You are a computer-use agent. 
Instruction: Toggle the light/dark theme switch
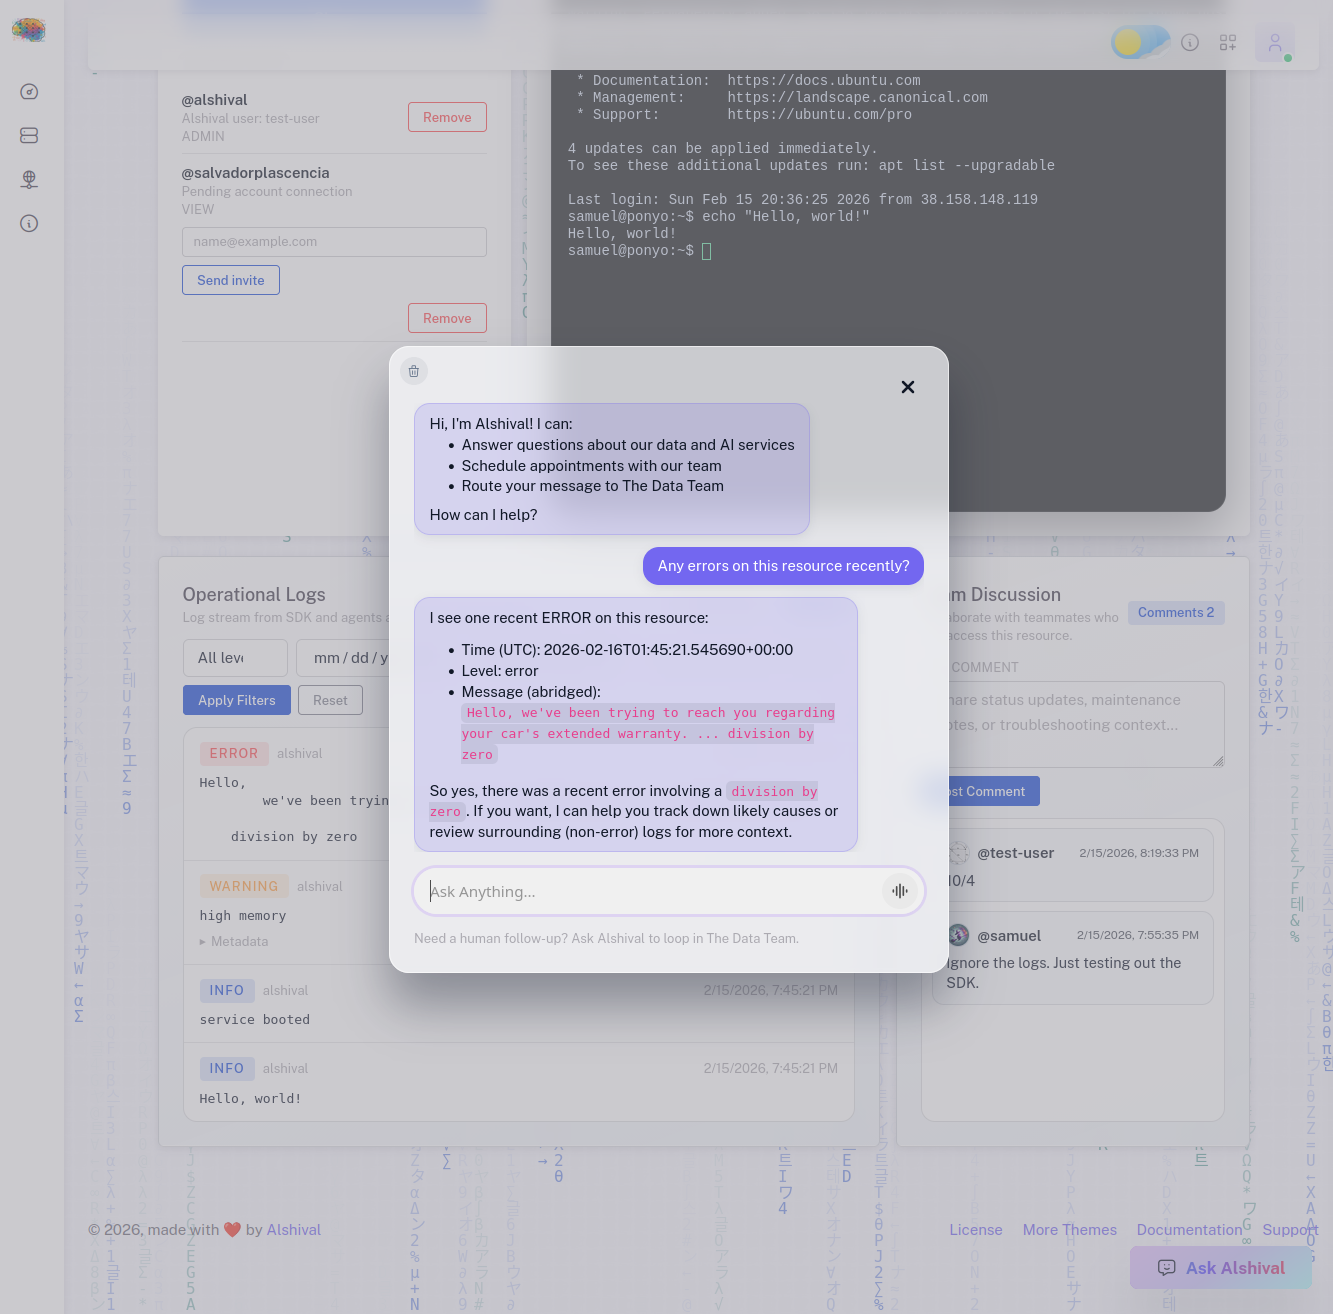click(x=1140, y=43)
